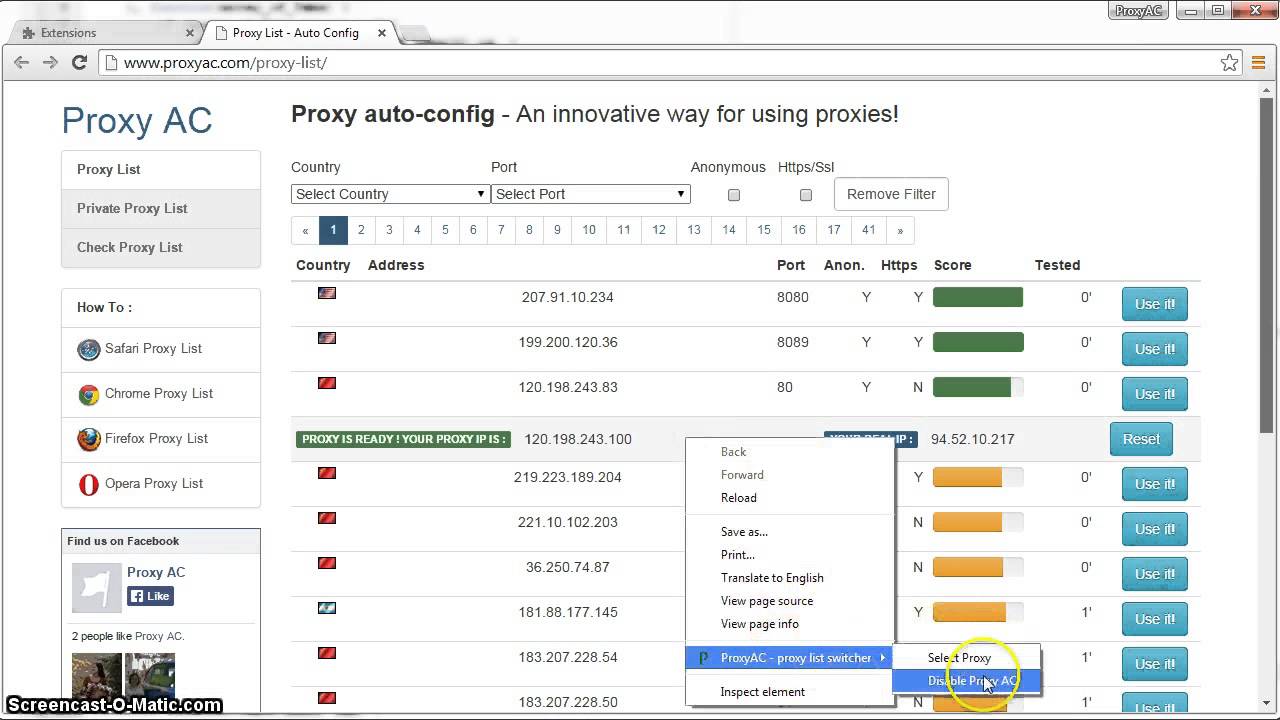The image size is (1280, 720).
Task: Click the flag icon for 221.10.102.203
Action: [327, 518]
